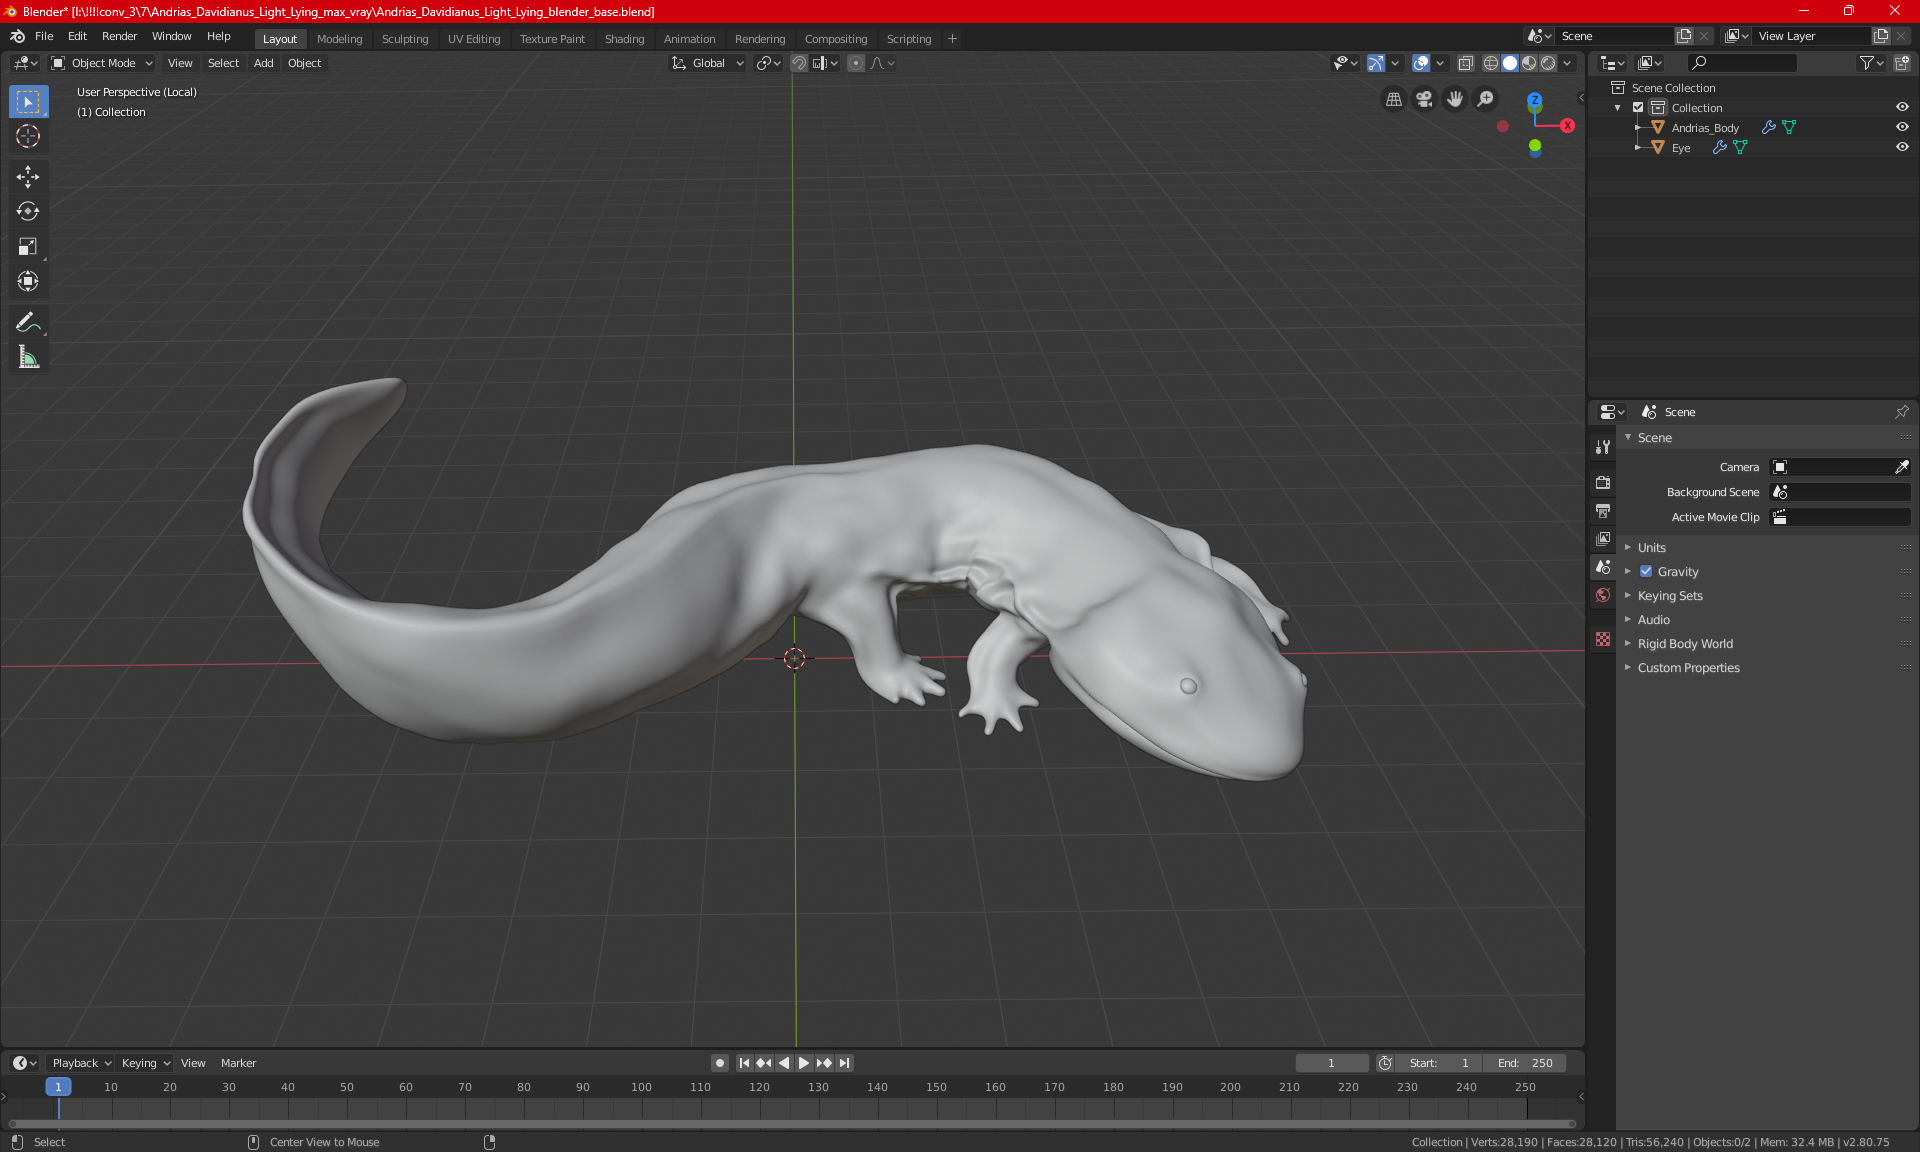Hide Andrias_Body with its eye icon
Image resolution: width=1920 pixels, height=1152 pixels.
click(1902, 127)
